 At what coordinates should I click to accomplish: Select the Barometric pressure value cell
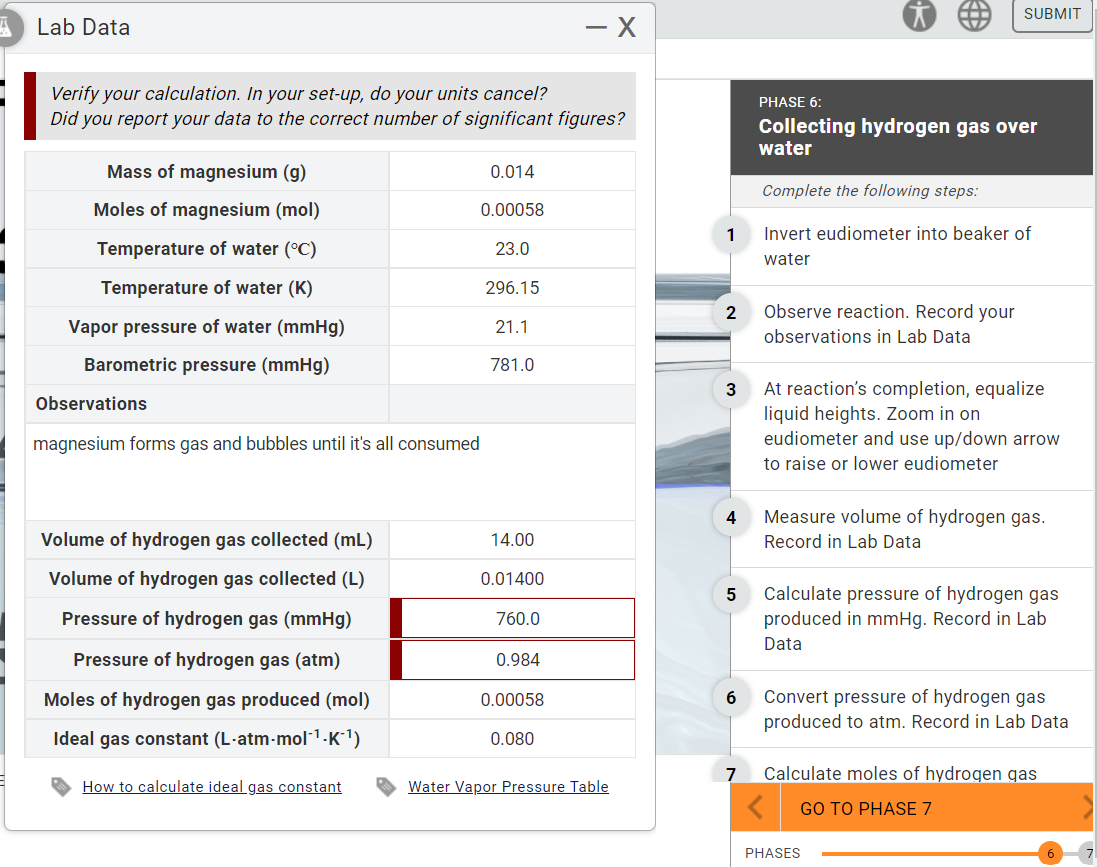[x=512, y=364]
